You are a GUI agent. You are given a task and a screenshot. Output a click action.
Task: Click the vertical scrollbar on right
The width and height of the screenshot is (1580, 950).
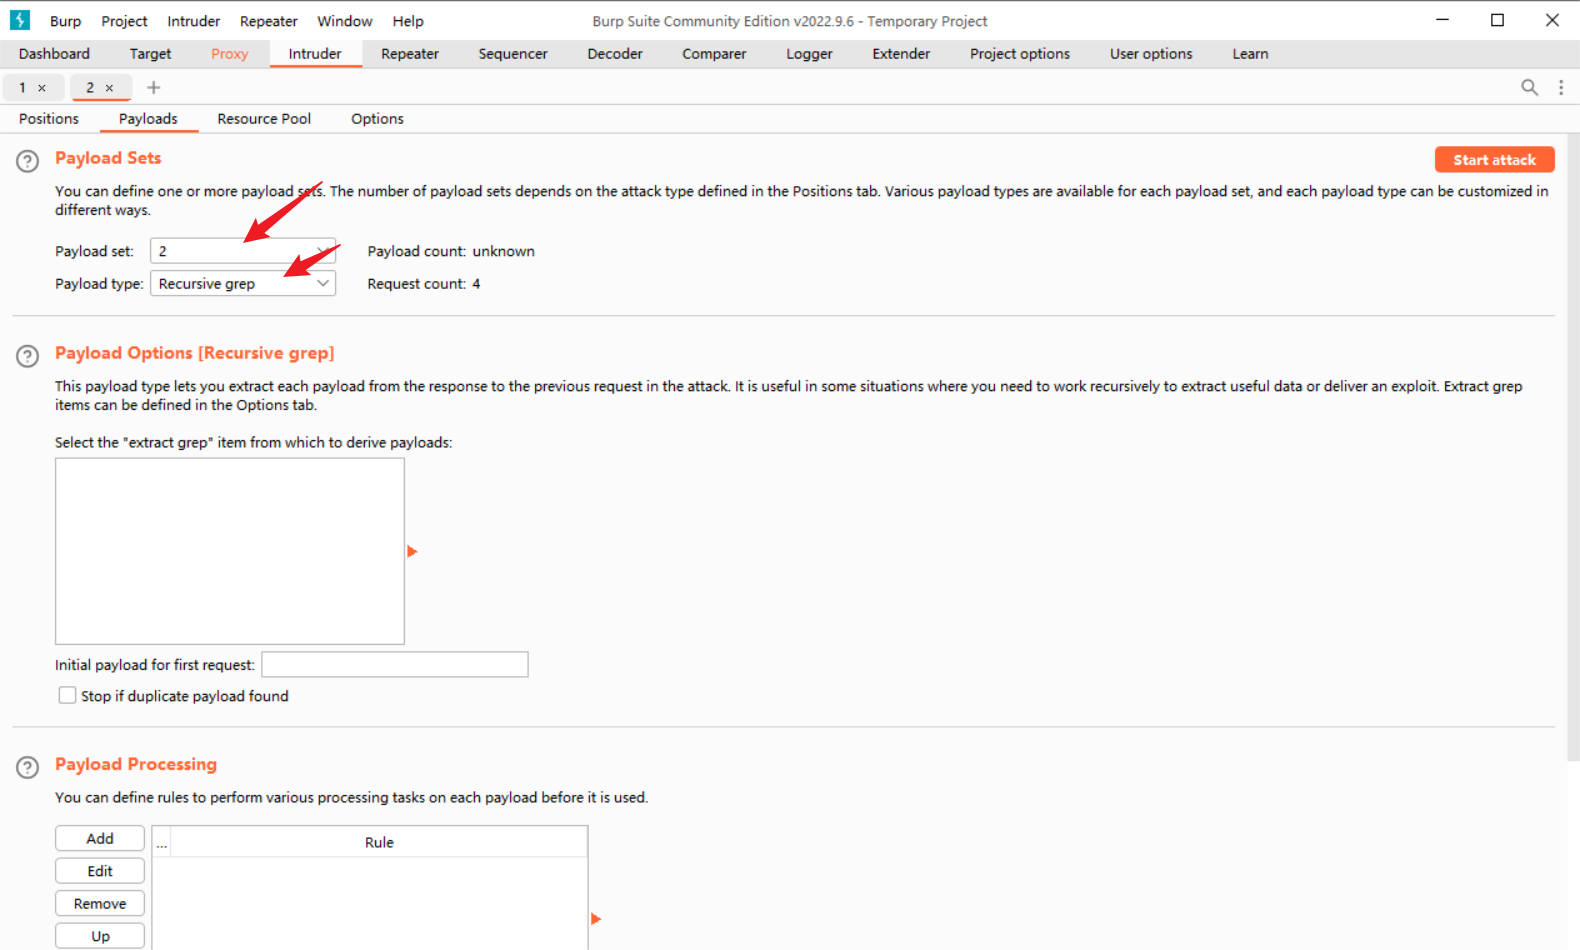coord(1572,450)
